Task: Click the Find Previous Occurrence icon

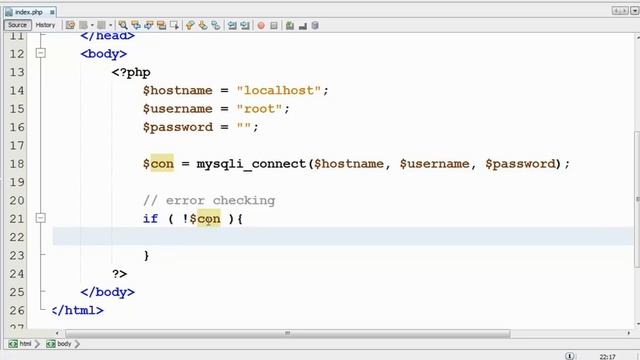Action: [x=136, y=25]
